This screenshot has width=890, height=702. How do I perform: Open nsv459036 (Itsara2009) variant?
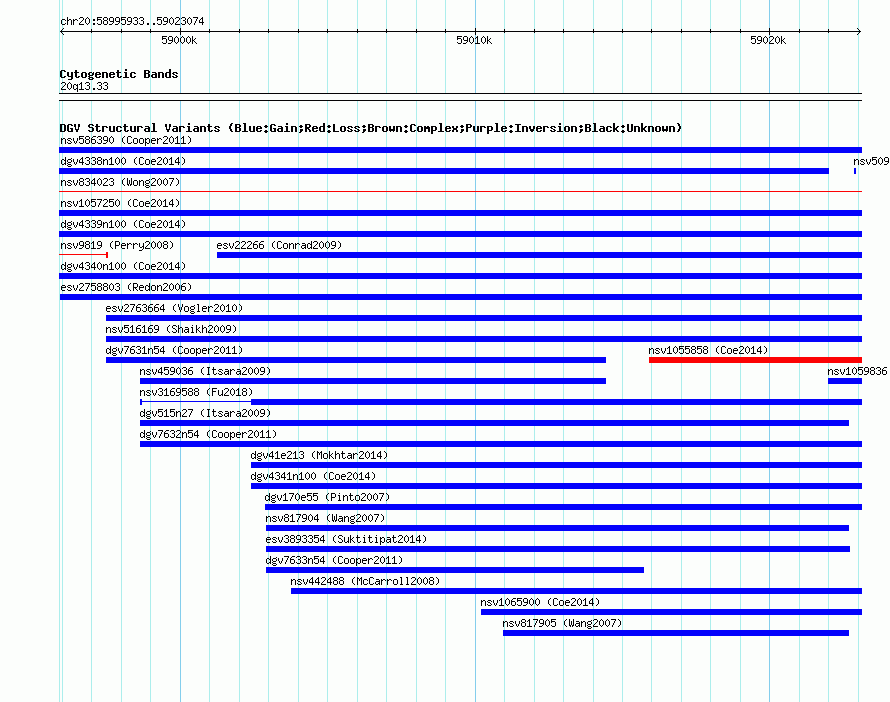pyautogui.click(x=205, y=371)
